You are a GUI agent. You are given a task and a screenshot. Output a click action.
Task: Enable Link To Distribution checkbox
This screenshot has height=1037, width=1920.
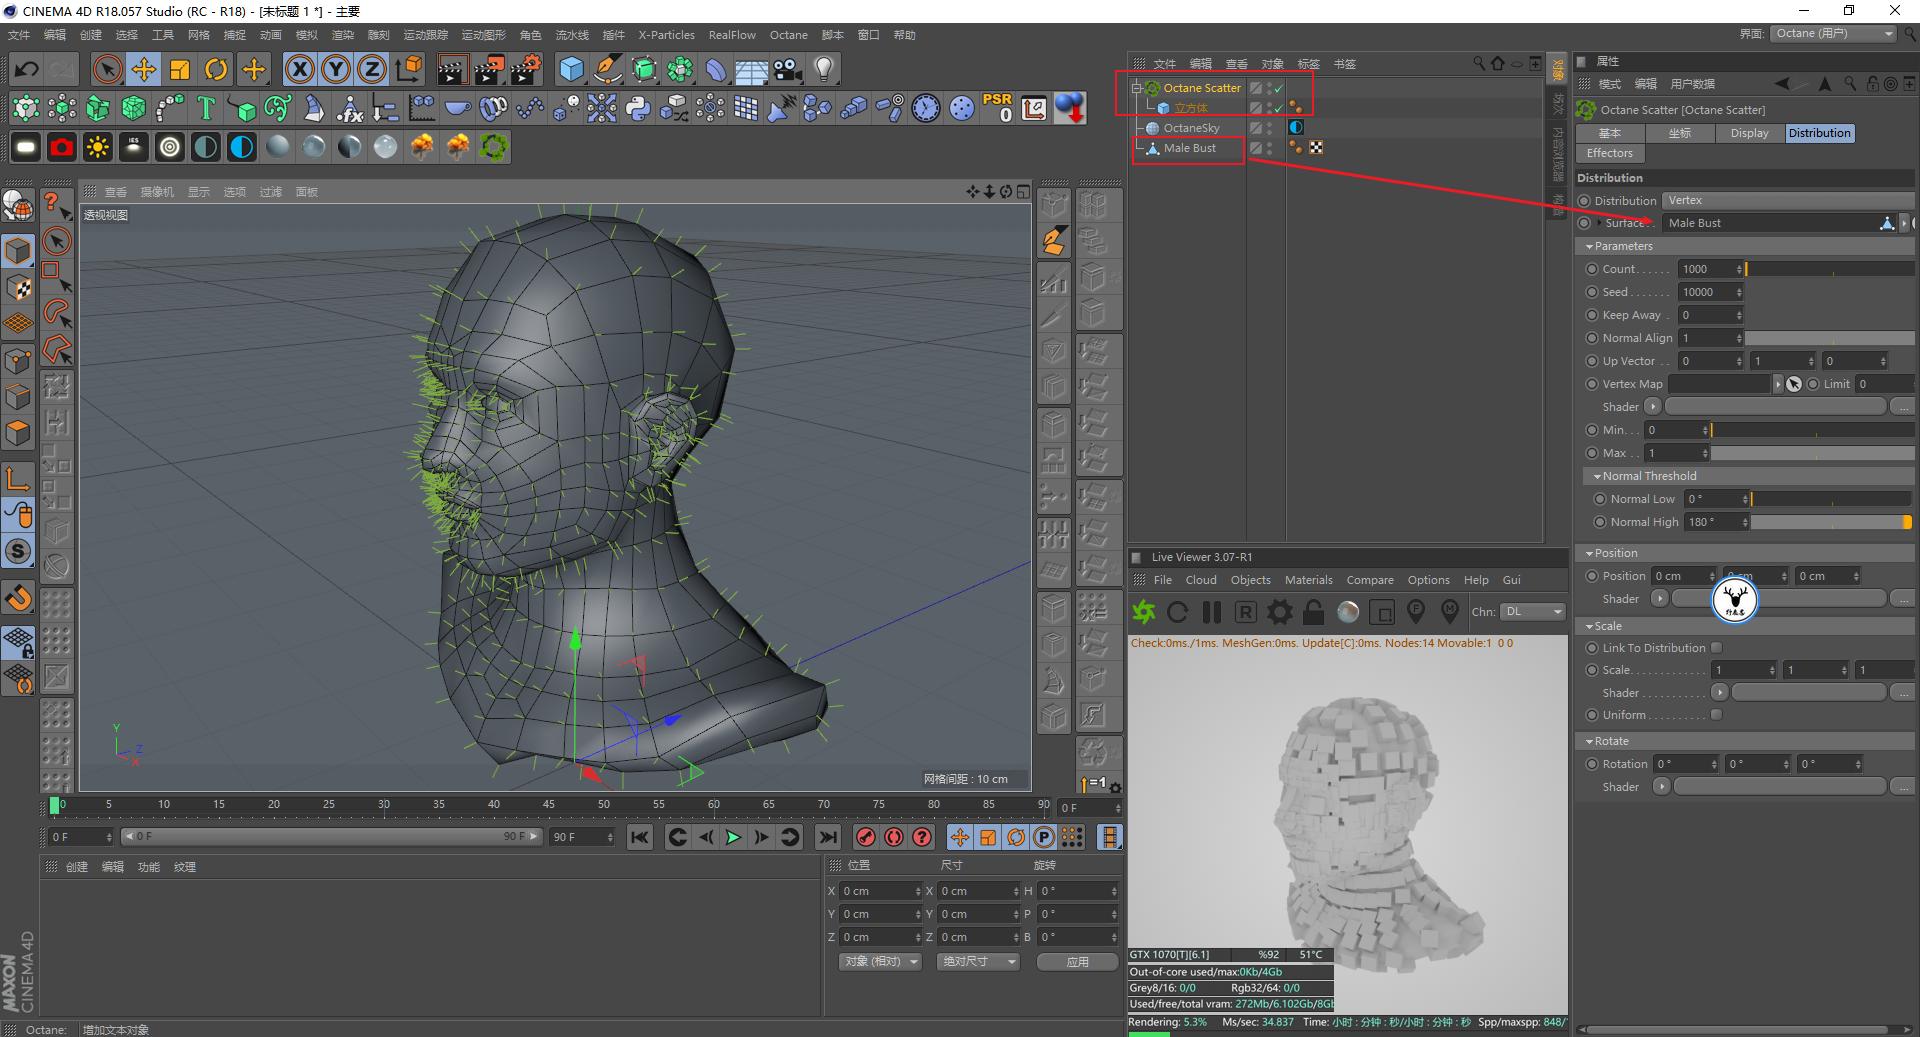(1717, 648)
